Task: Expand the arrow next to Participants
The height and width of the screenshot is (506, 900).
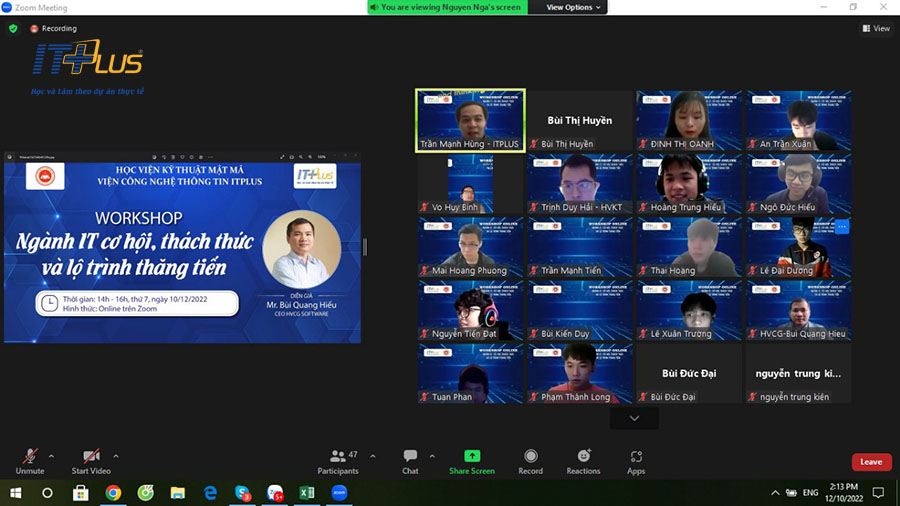Action: [x=373, y=456]
